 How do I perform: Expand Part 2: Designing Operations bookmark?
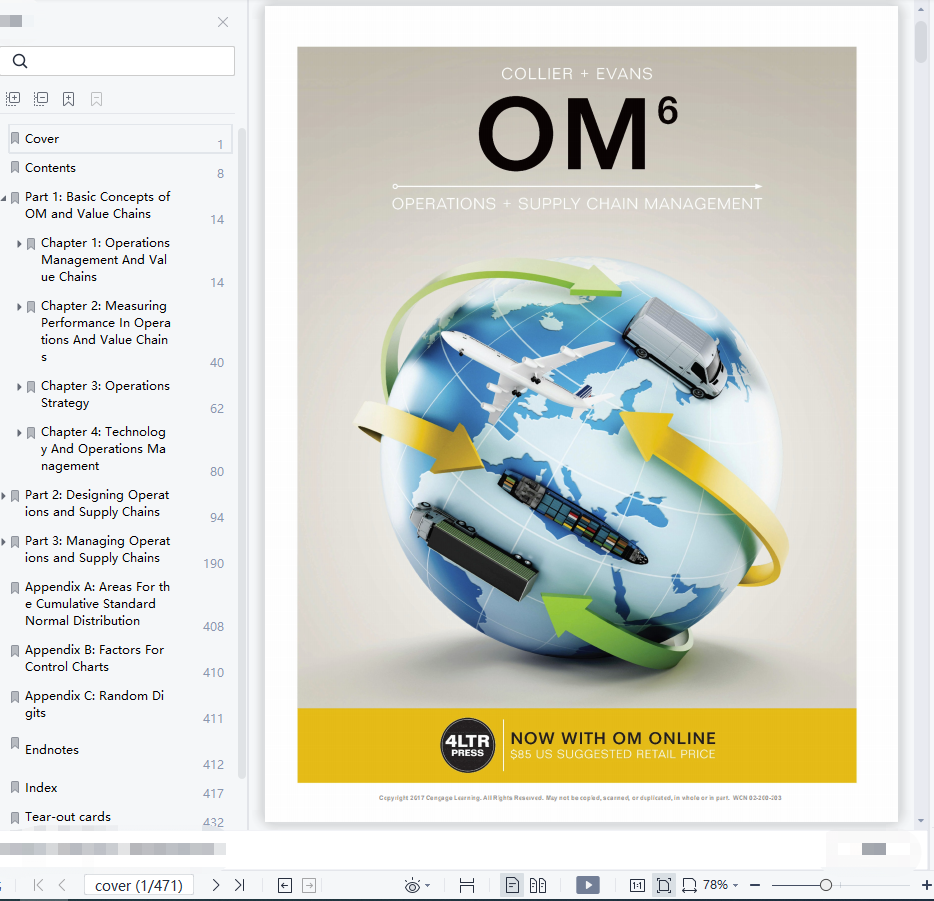[x=4, y=496]
